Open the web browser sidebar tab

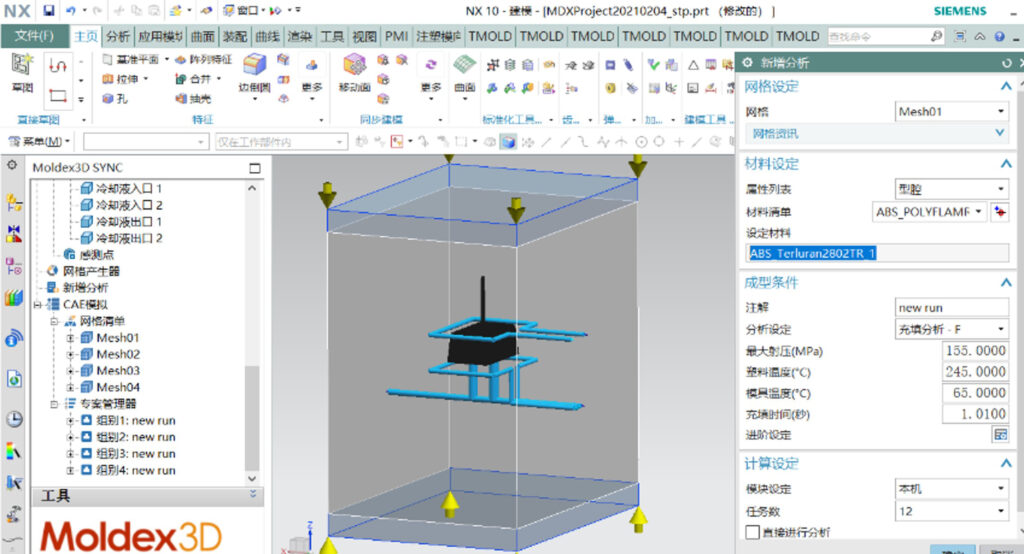coord(14,378)
